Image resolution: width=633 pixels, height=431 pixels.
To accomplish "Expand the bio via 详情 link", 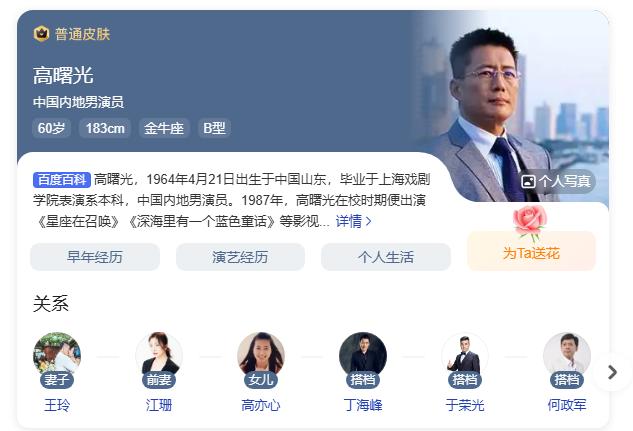I will (x=353, y=221).
